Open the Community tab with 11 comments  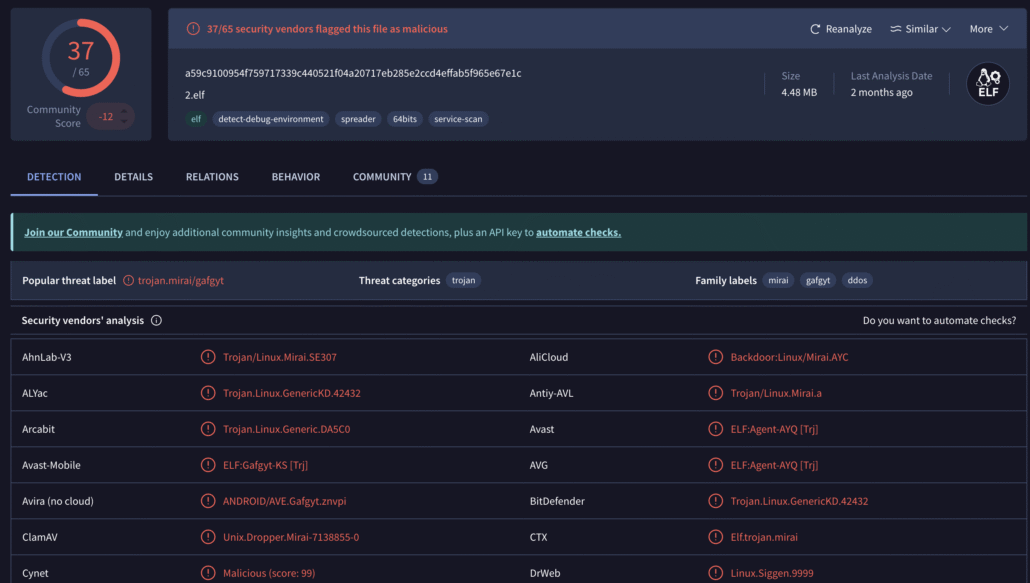(x=394, y=177)
